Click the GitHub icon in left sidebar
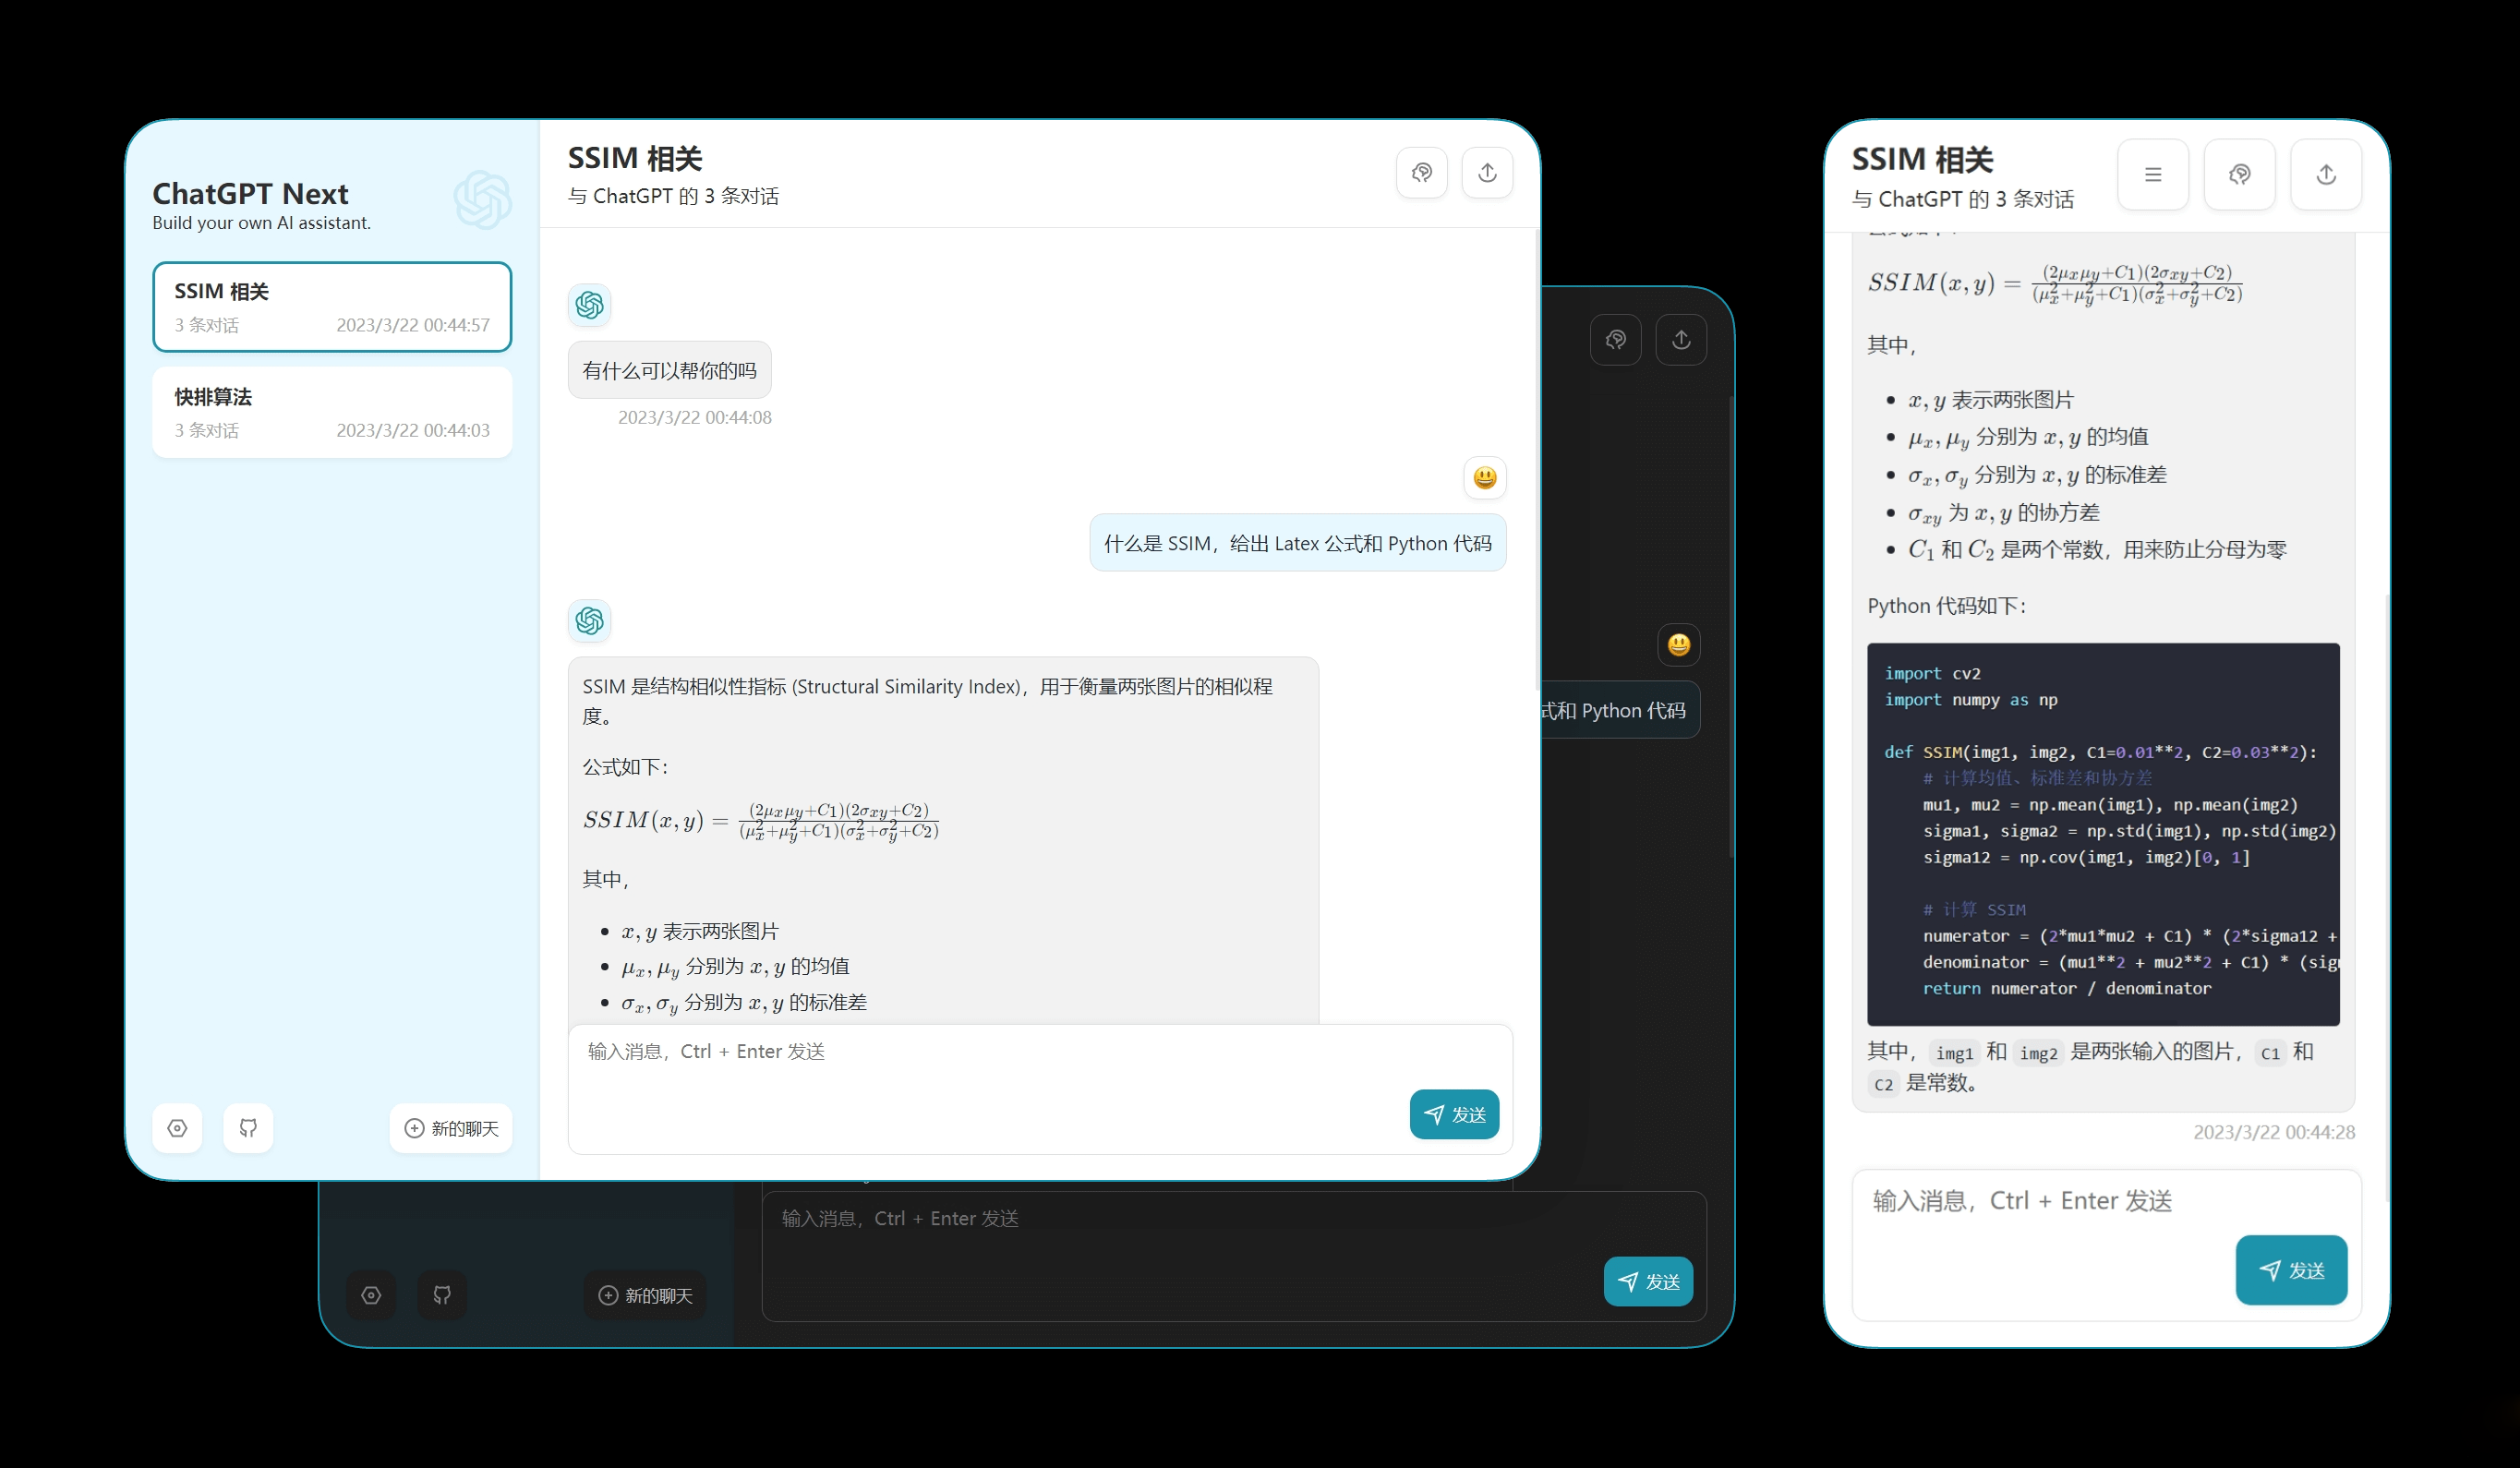 [245, 1127]
